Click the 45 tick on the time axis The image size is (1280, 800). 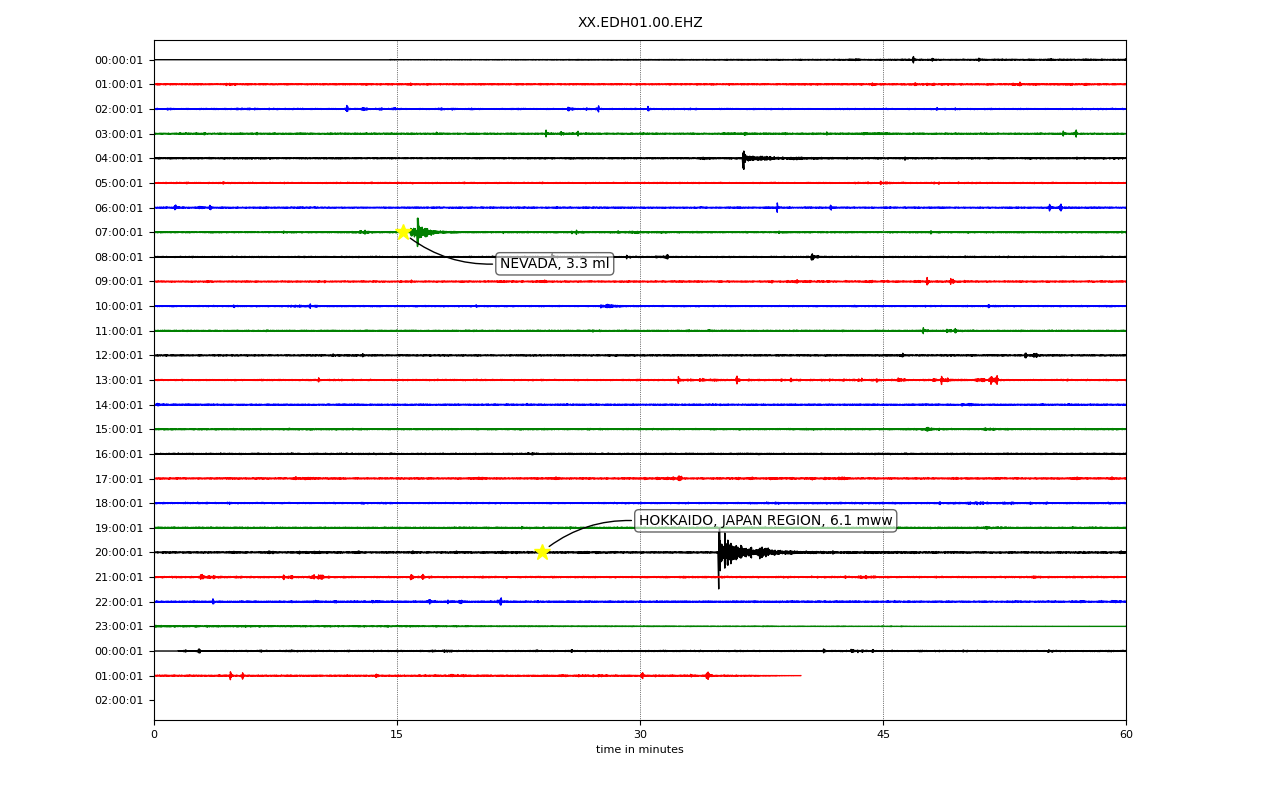(x=883, y=735)
